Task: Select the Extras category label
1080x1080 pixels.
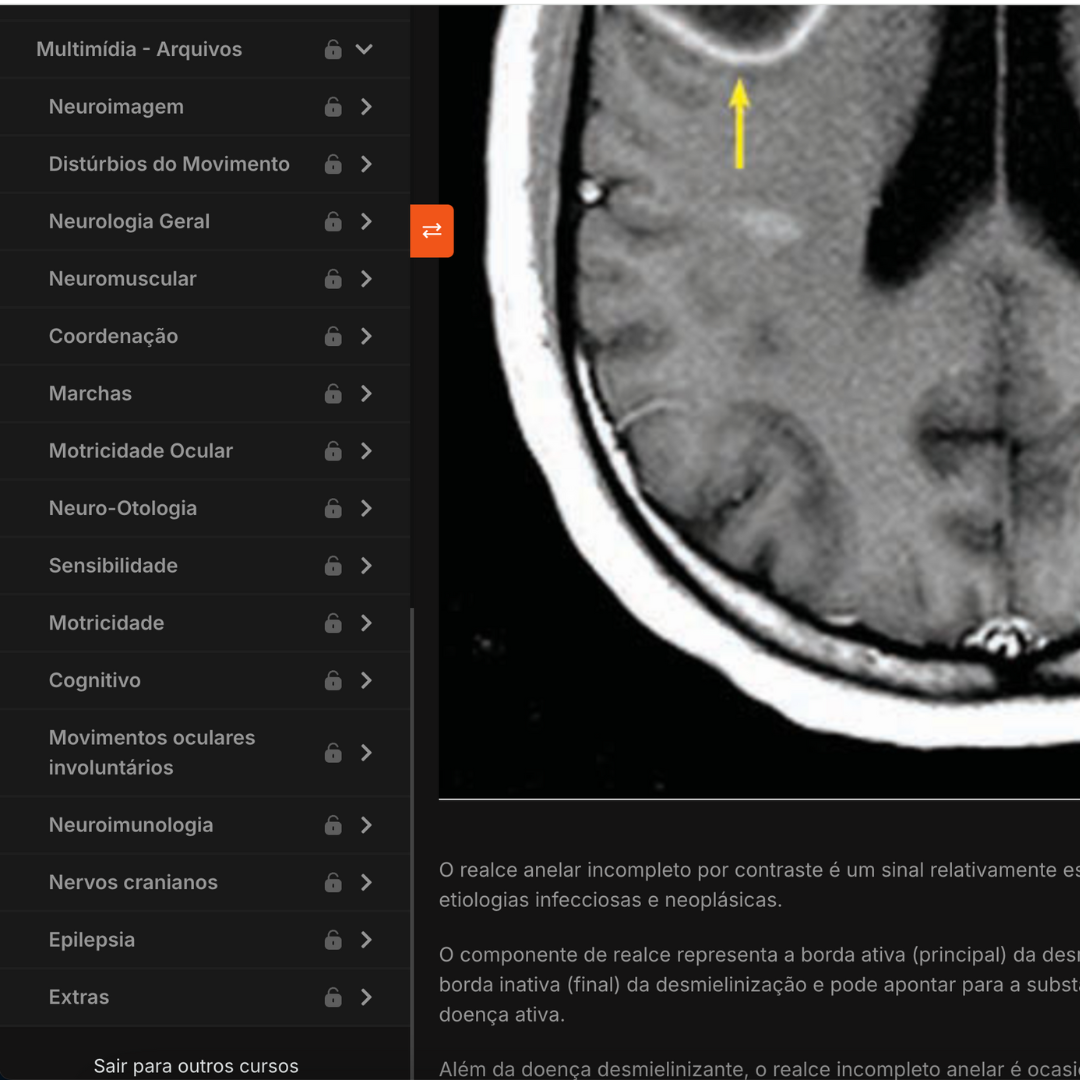Action: pos(79,997)
